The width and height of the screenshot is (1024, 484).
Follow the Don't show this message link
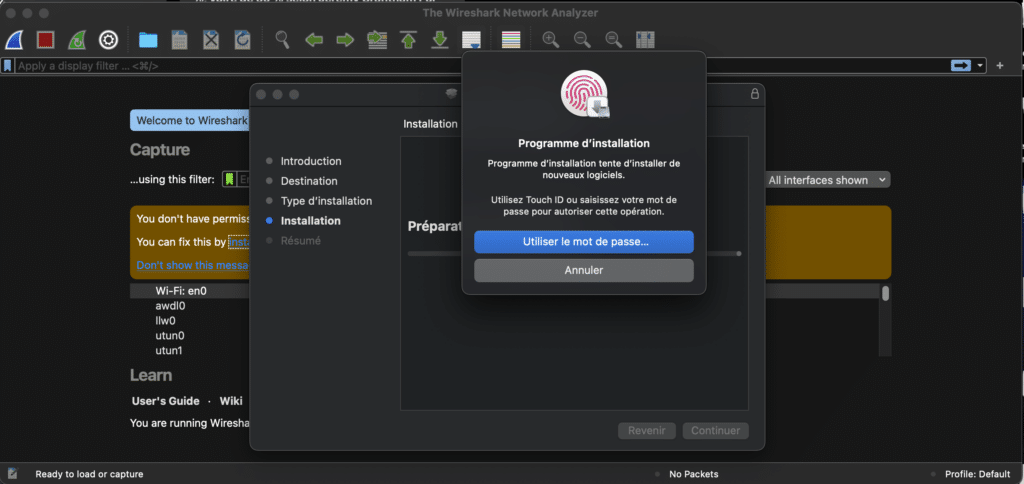(x=193, y=265)
